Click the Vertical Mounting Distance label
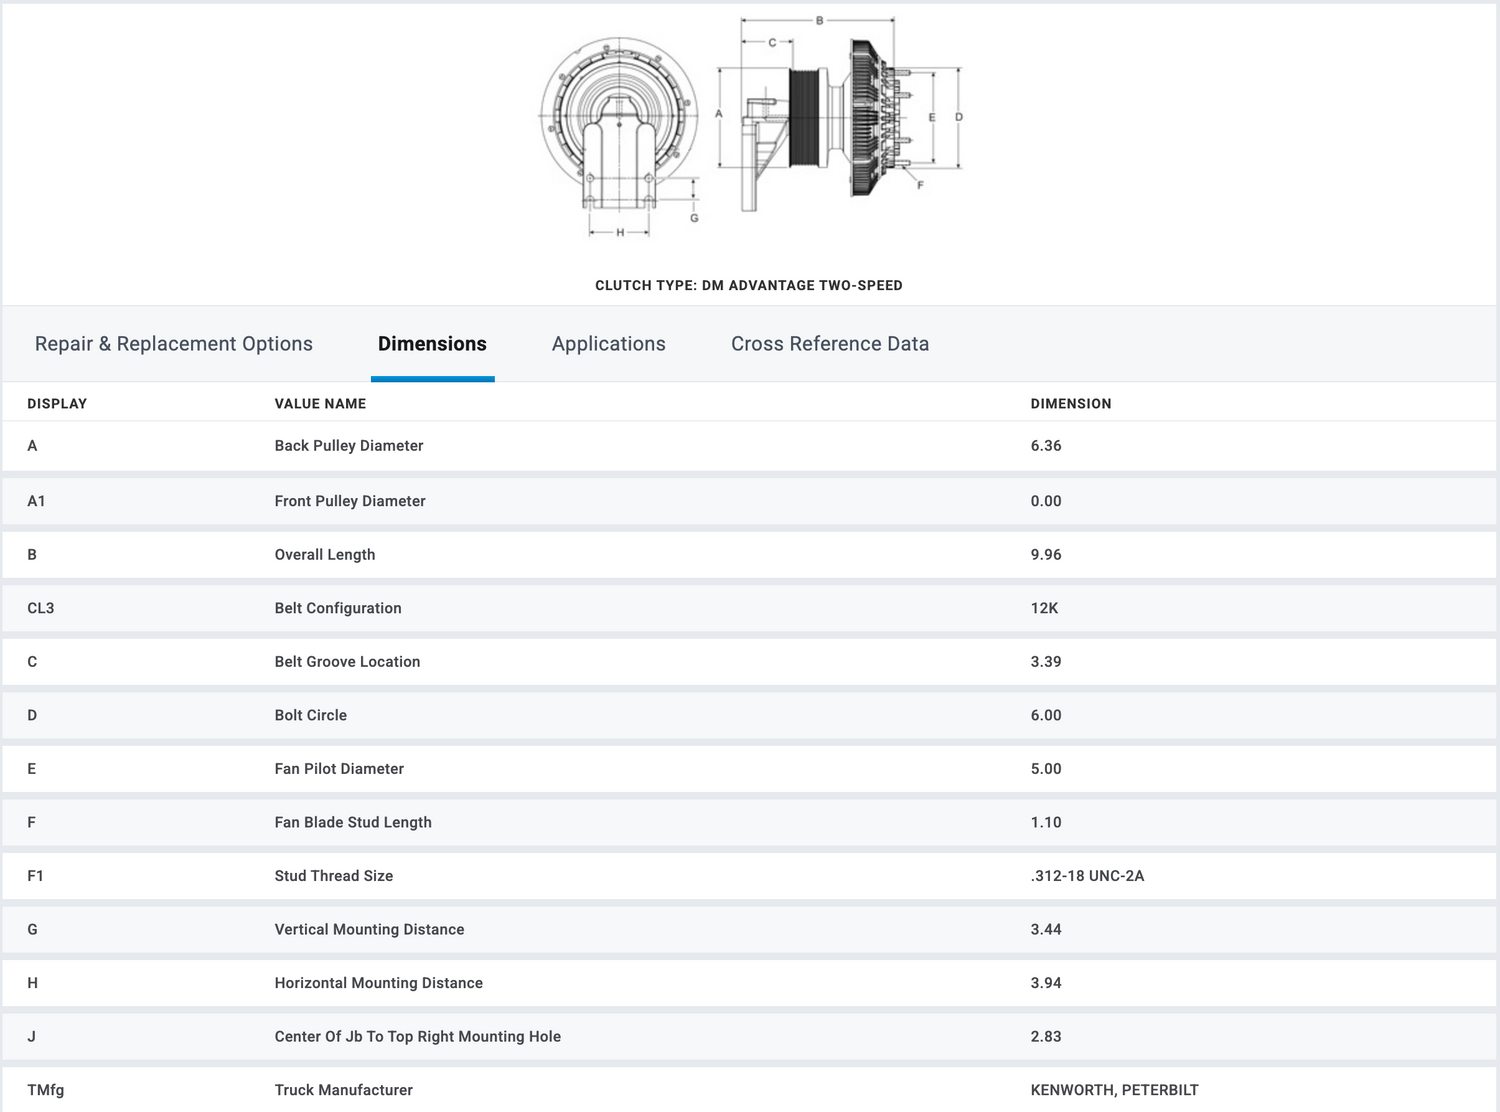The height and width of the screenshot is (1112, 1500). [369, 930]
